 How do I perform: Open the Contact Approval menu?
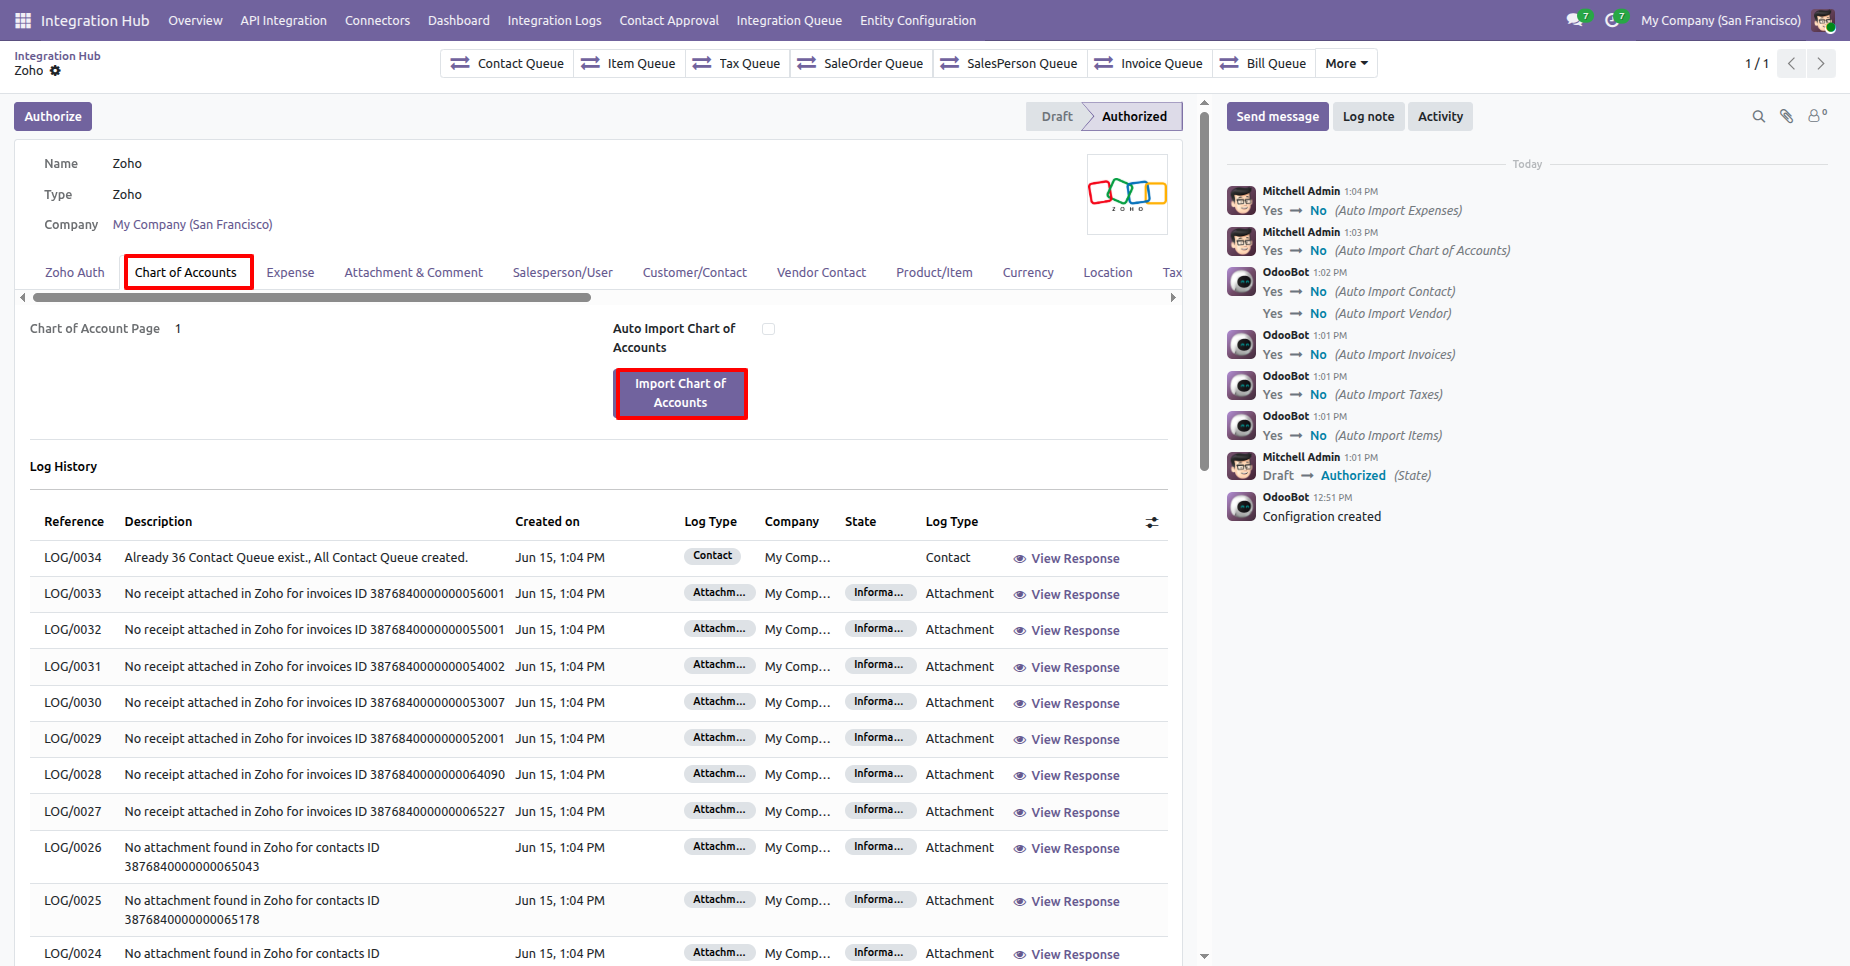point(669,20)
